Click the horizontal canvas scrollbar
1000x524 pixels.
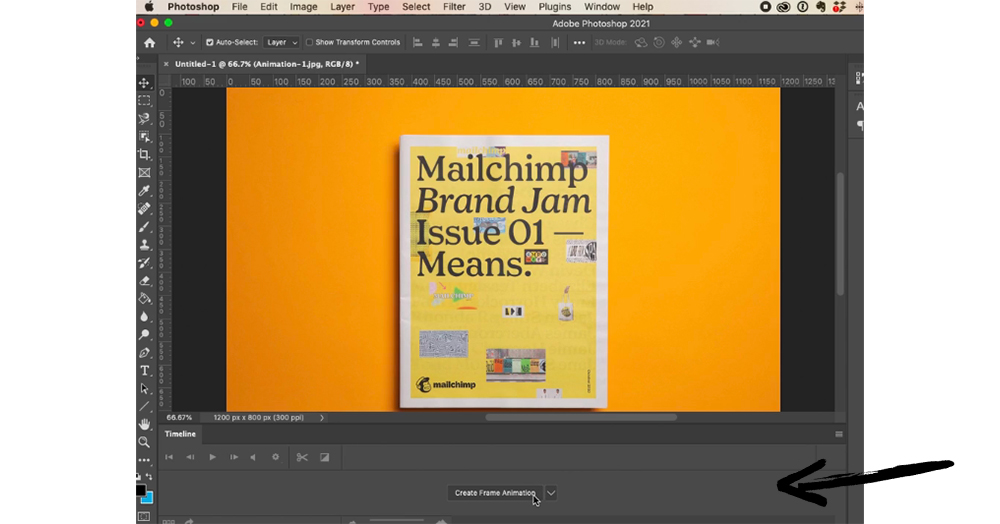tap(581, 418)
